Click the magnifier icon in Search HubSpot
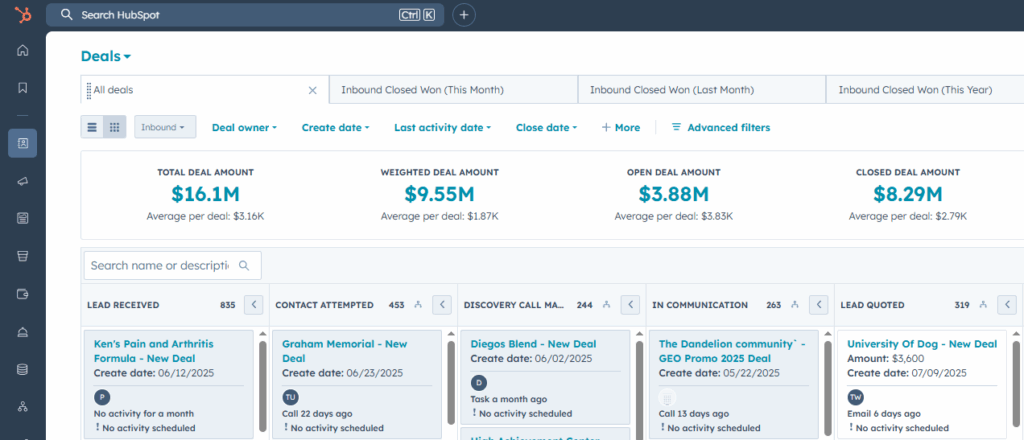The image size is (1024, 440). [x=66, y=15]
